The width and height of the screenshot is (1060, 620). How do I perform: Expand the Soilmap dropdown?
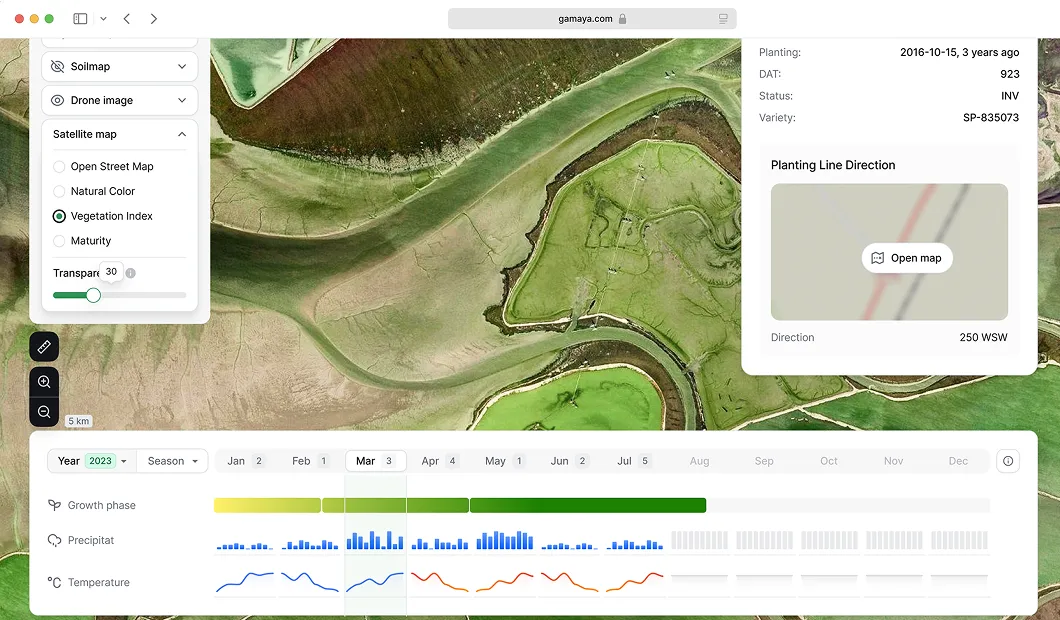pos(181,66)
